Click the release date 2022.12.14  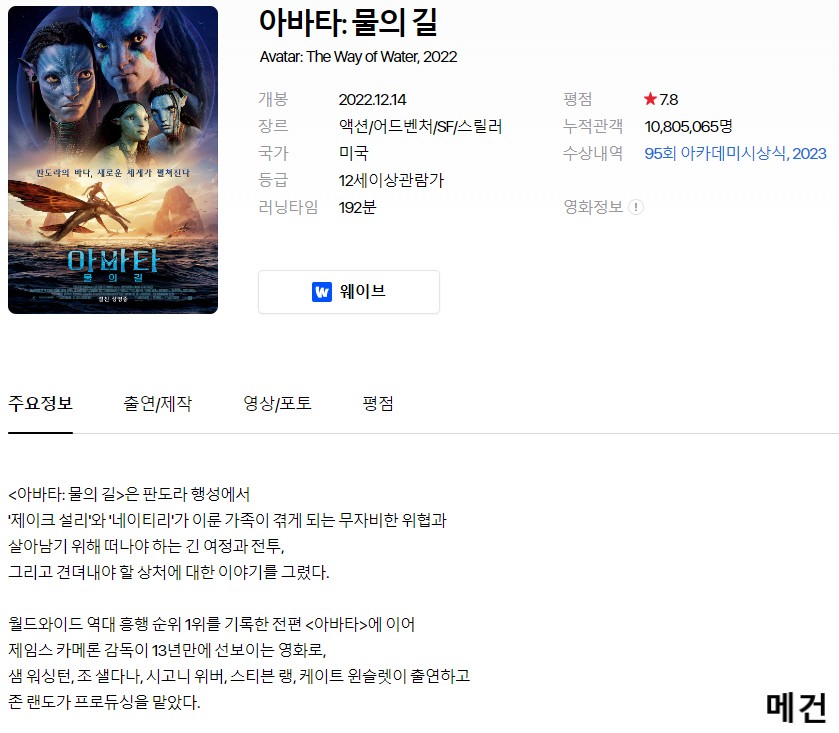(x=372, y=100)
